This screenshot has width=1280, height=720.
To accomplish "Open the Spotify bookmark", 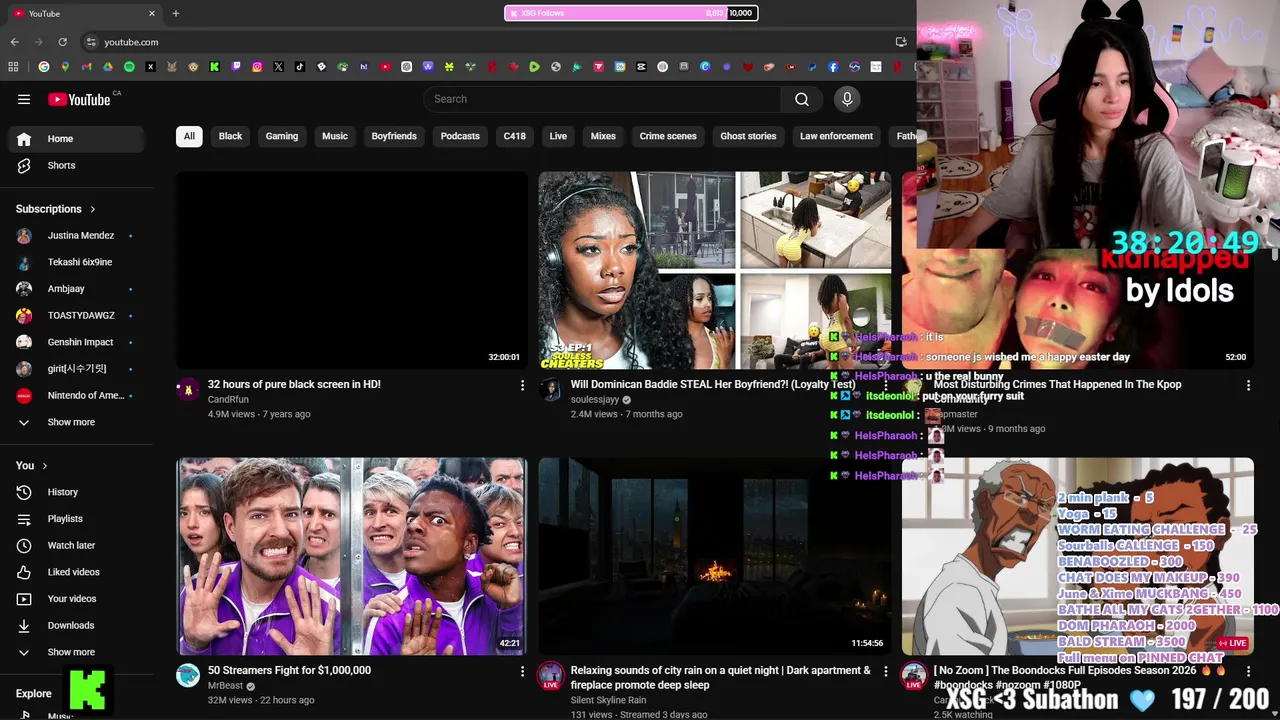I will (x=129, y=67).
